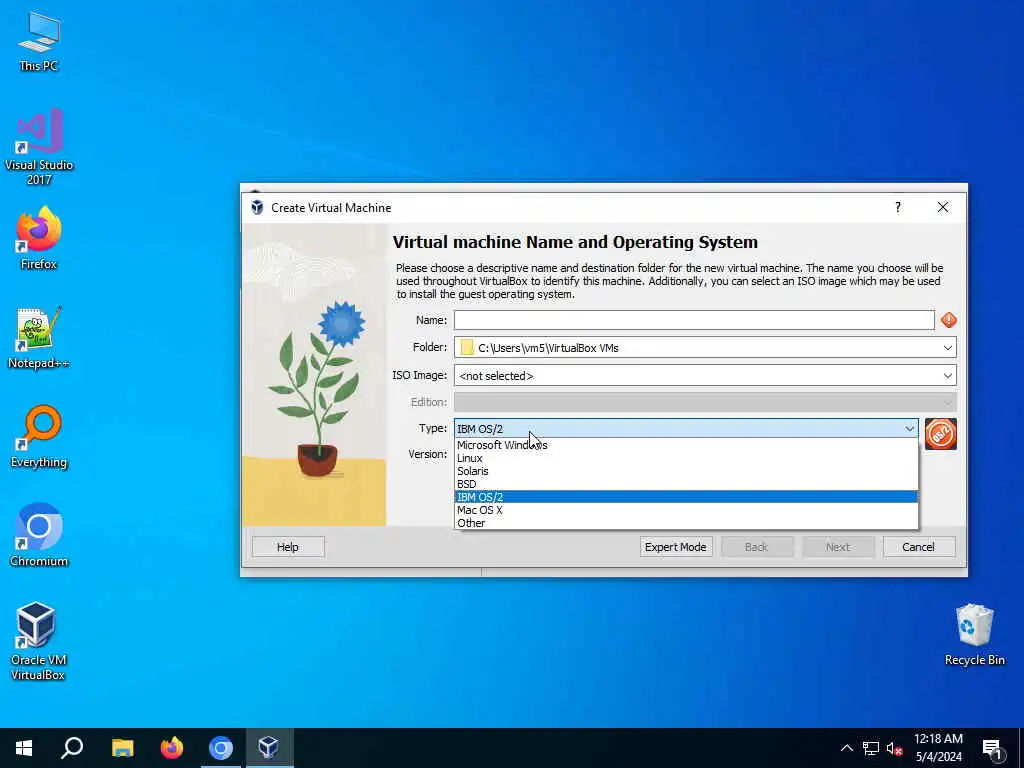Click the Name input field

(x=694, y=320)
